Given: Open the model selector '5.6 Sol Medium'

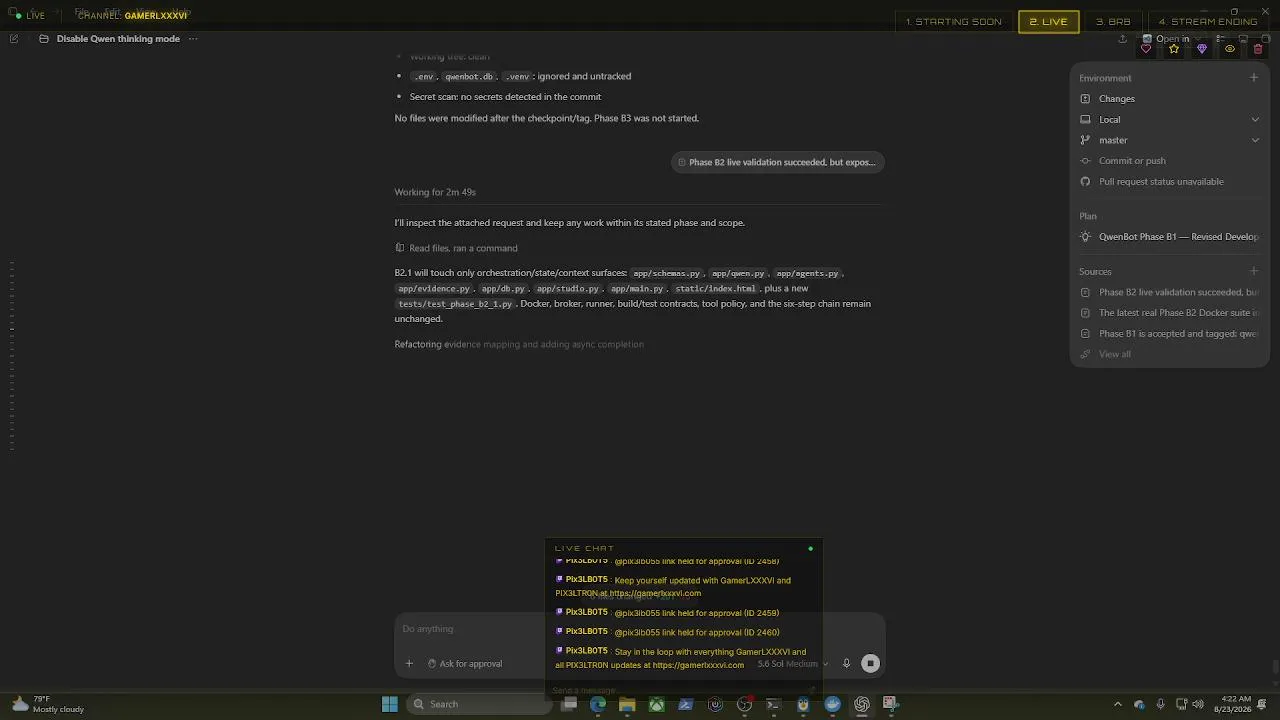Looking at the screenshot, I should 792,664.
